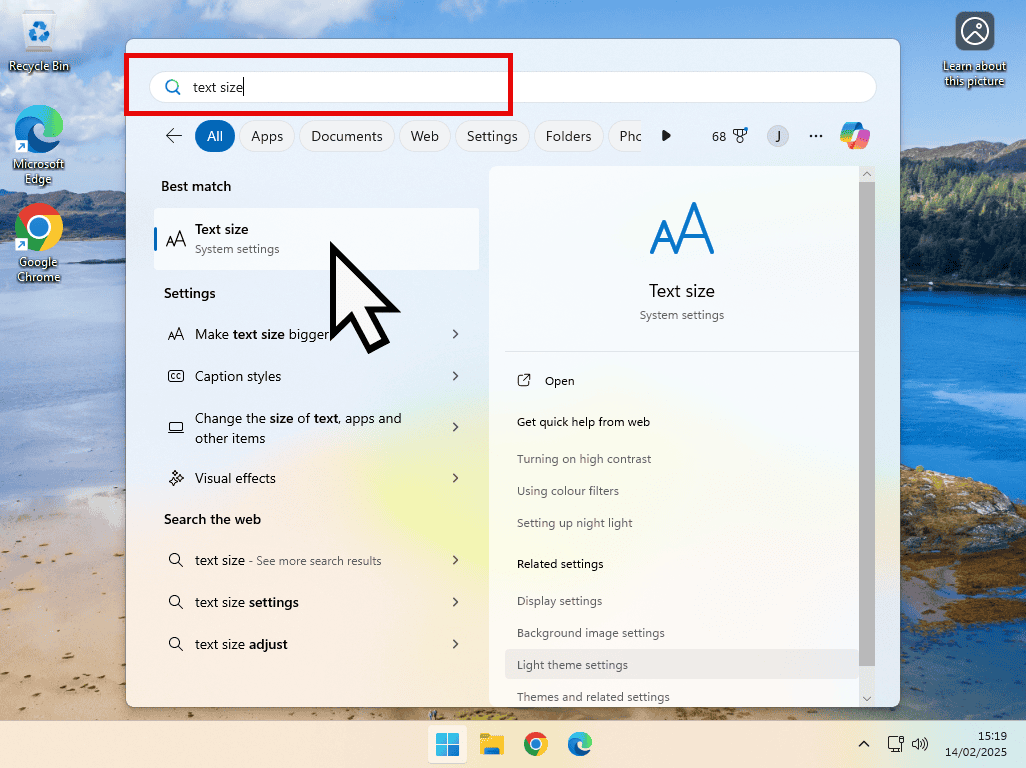This screenshot has width=1026, height=768.
Task: Open Microsoft Edge from the taskbar
Action: click(580, 744)
